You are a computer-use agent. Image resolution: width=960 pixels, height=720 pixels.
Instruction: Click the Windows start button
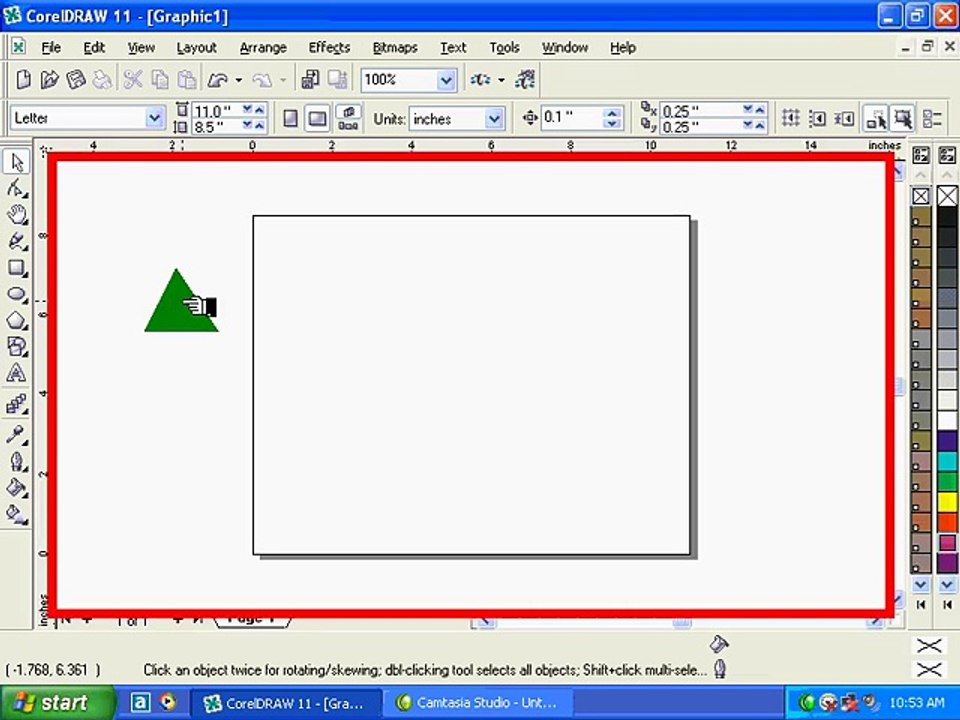pos(57,702)
